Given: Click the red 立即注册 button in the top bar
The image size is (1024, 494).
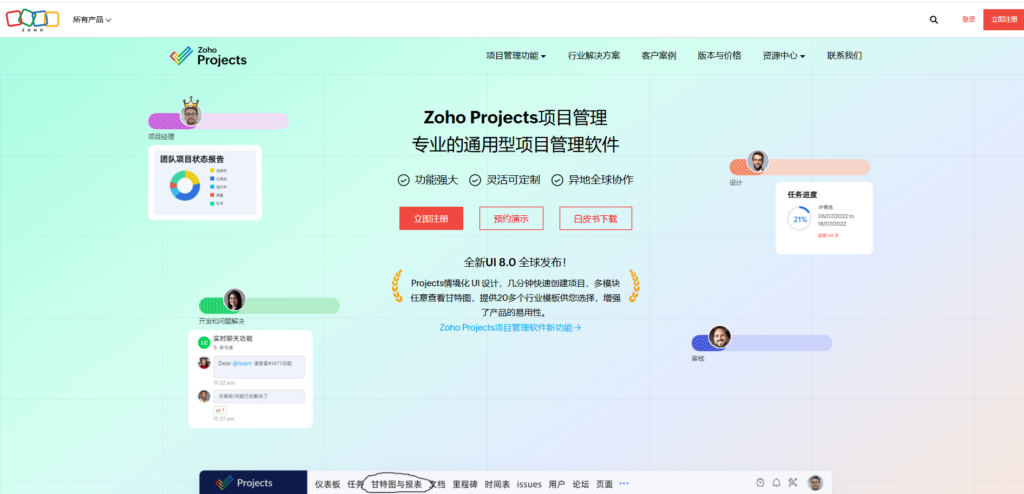Looking at the screenshot, I should point(1004,20).
